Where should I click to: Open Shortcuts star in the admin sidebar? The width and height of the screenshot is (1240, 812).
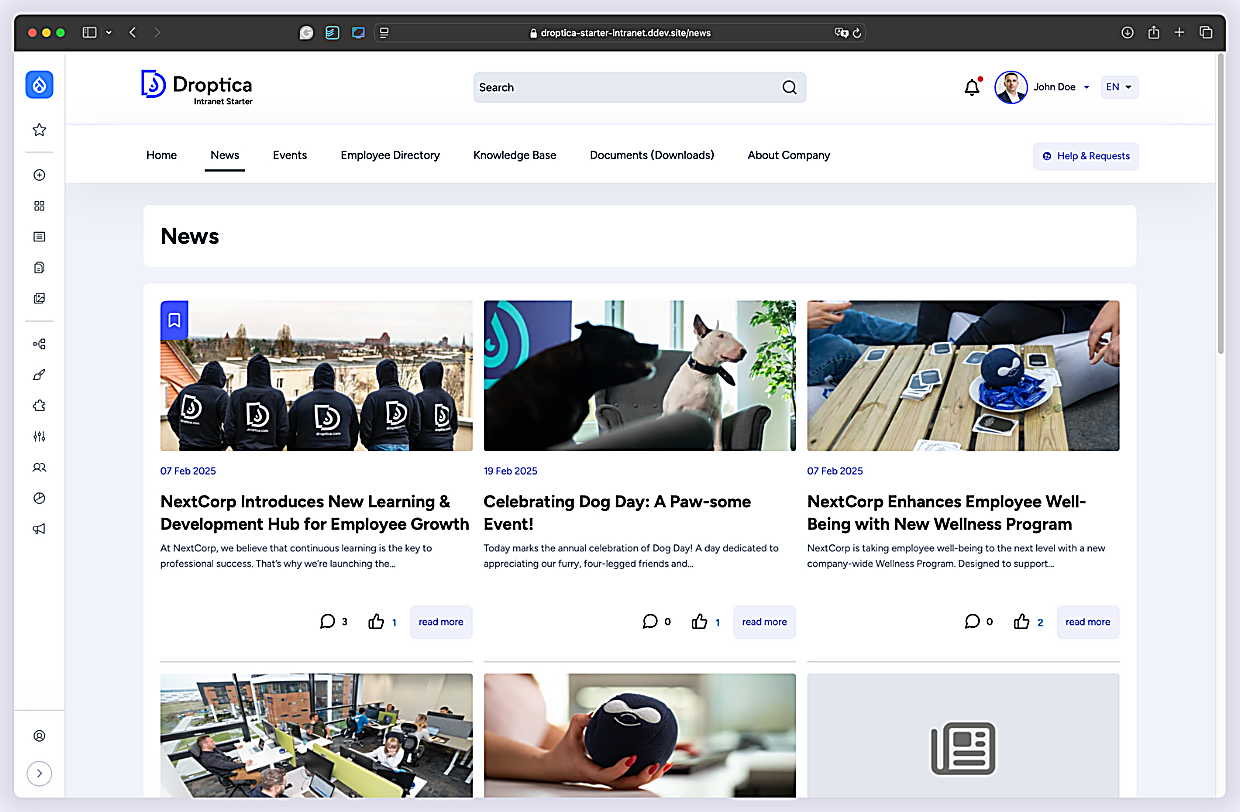pos(39,130)
